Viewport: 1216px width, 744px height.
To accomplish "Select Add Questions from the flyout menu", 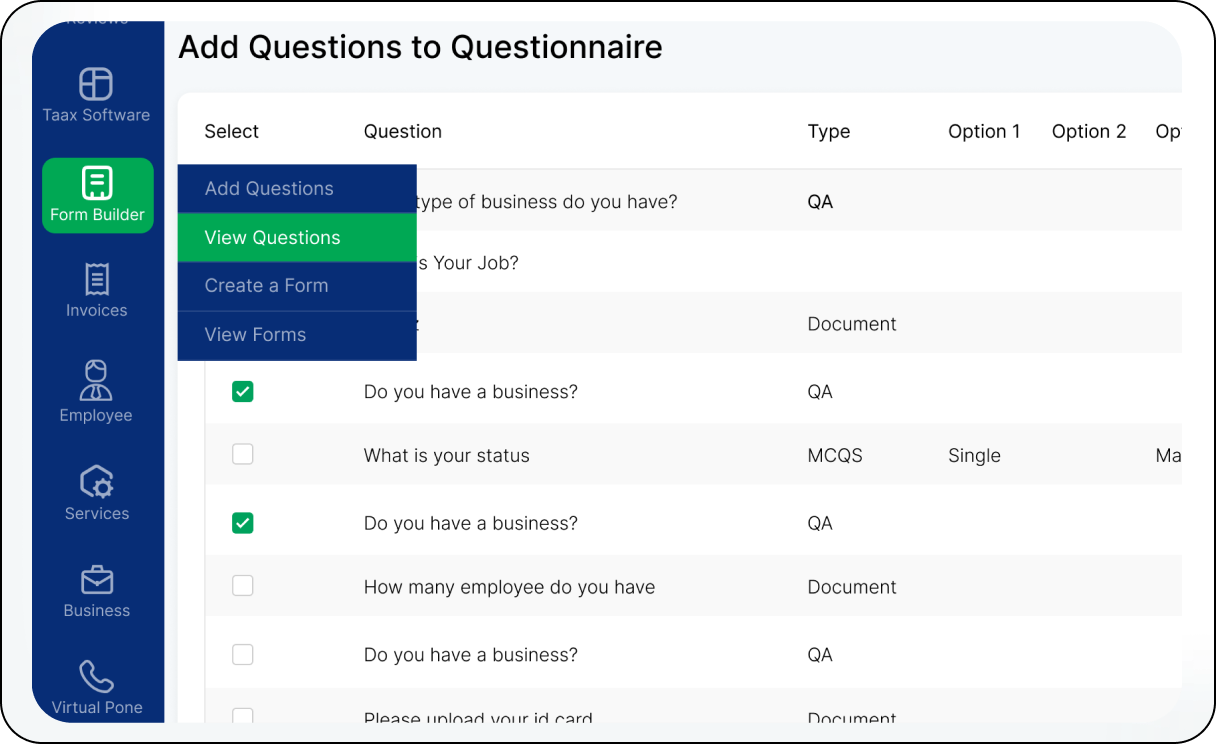I will coord(269,189).
